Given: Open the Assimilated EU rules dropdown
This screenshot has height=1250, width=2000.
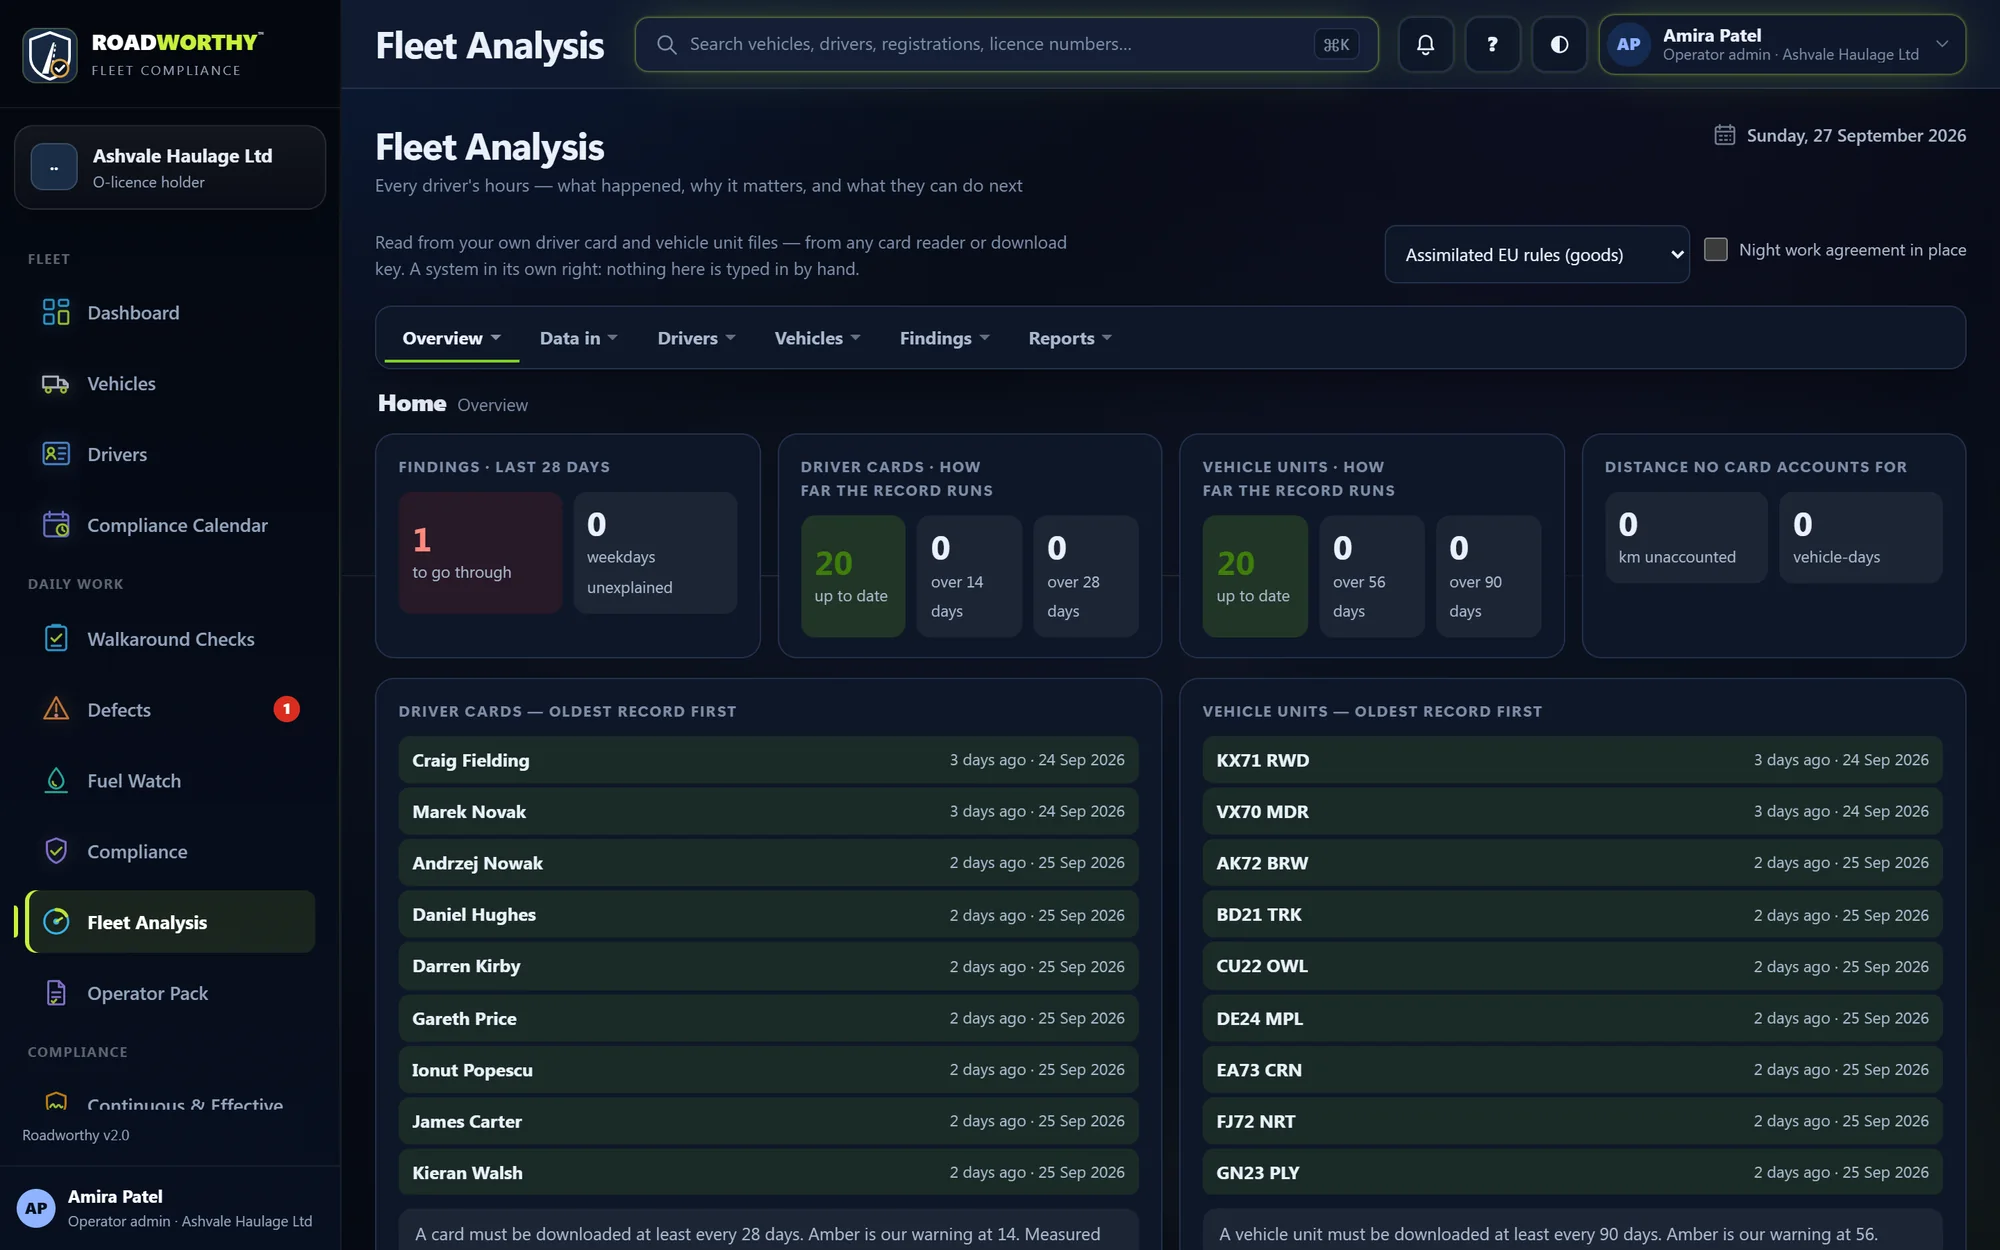Looking at the screenshot, I should pos(1537,254).
